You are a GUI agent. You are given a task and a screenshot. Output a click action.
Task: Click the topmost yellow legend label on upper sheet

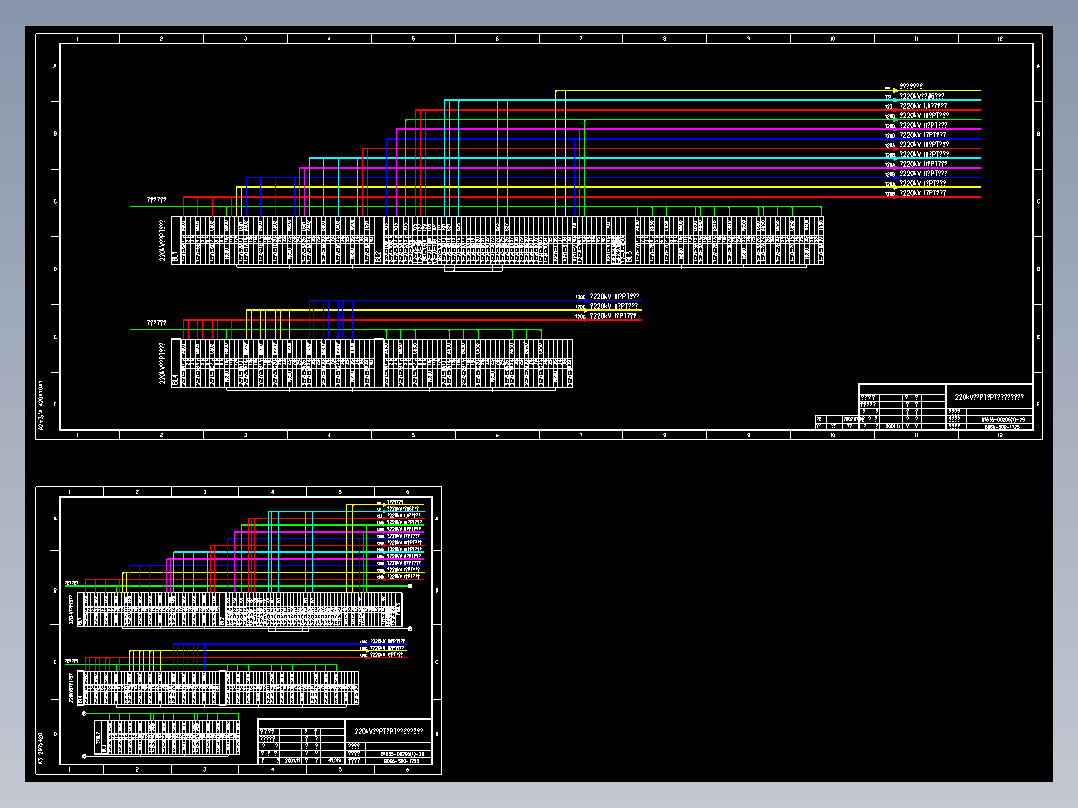[912, 87]
